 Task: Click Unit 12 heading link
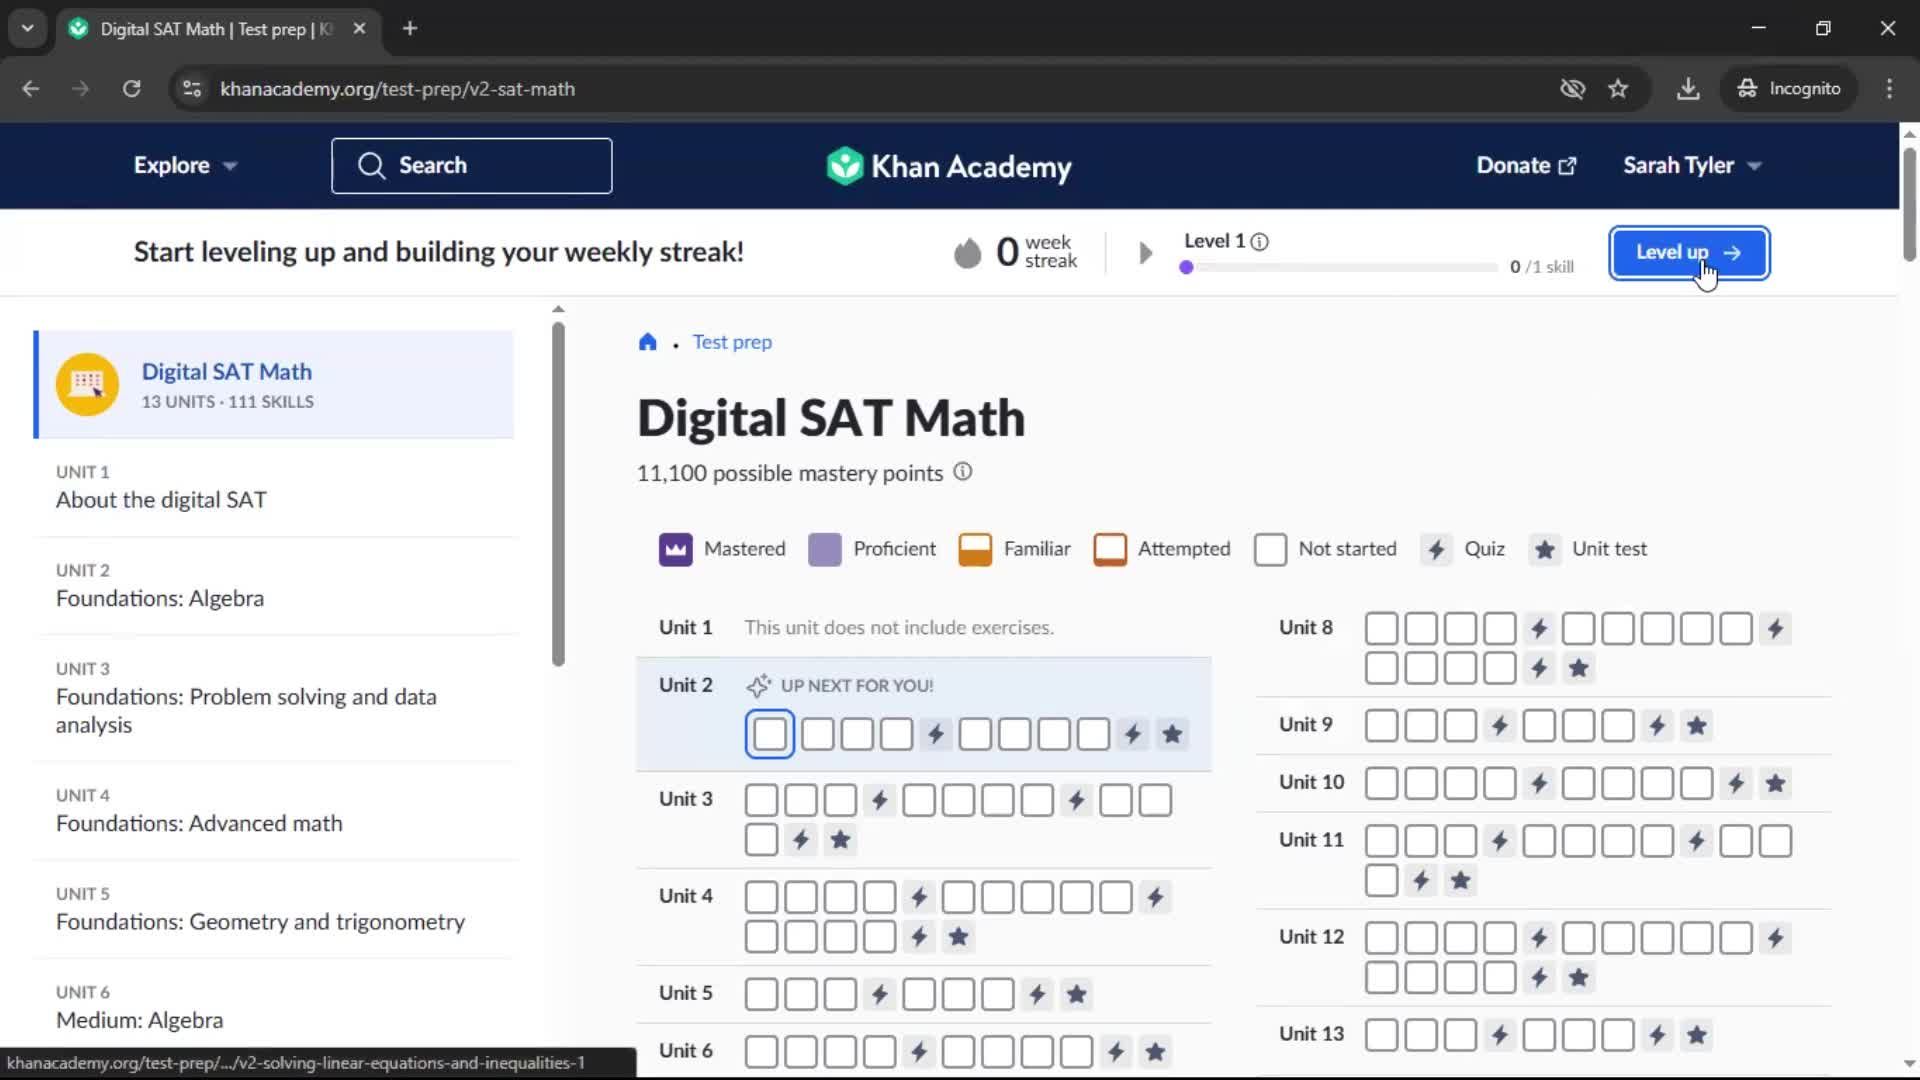[1312, 937]
